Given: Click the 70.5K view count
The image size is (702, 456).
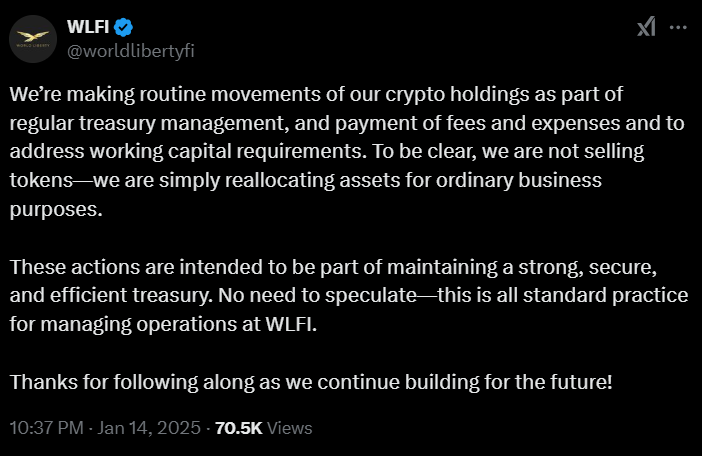Looking at the screenshot, I should click(238, 428).
